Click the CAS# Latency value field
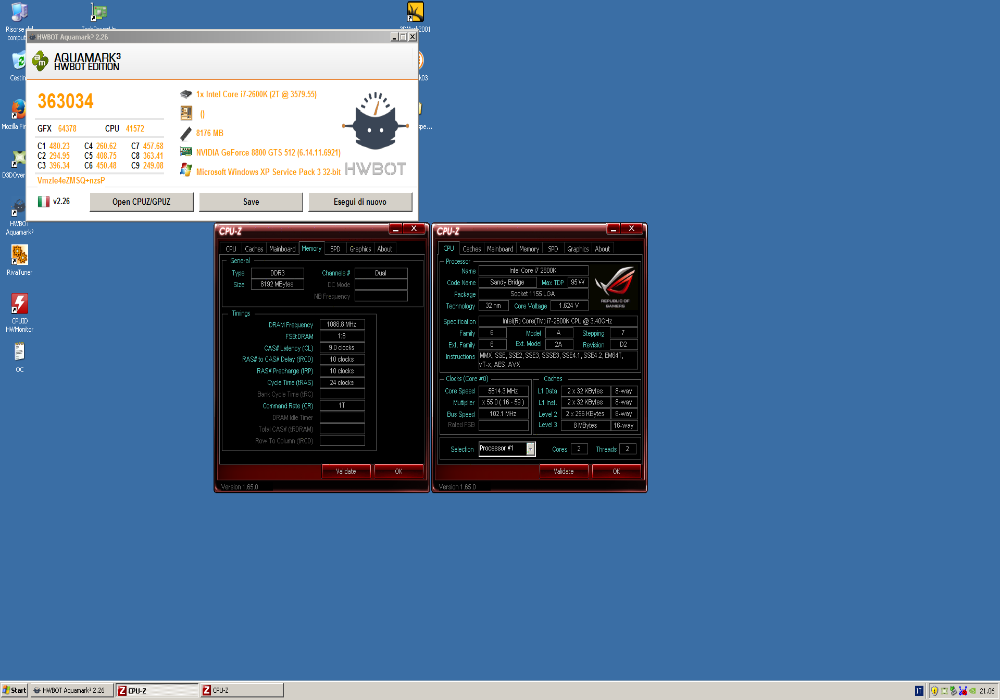 (342, 348)
